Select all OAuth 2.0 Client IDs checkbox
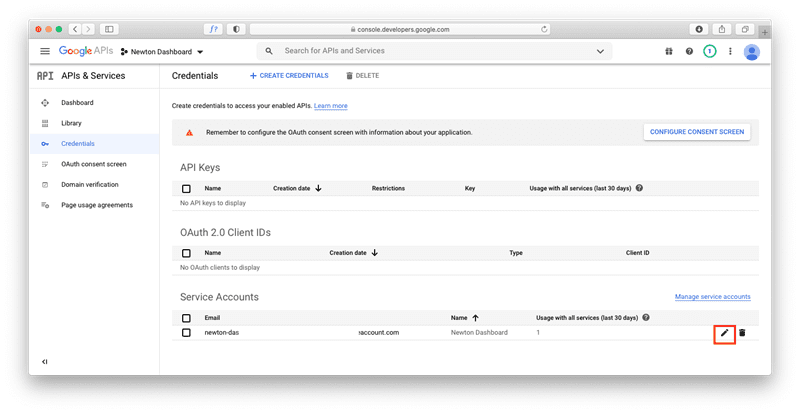 pos(186,253)
